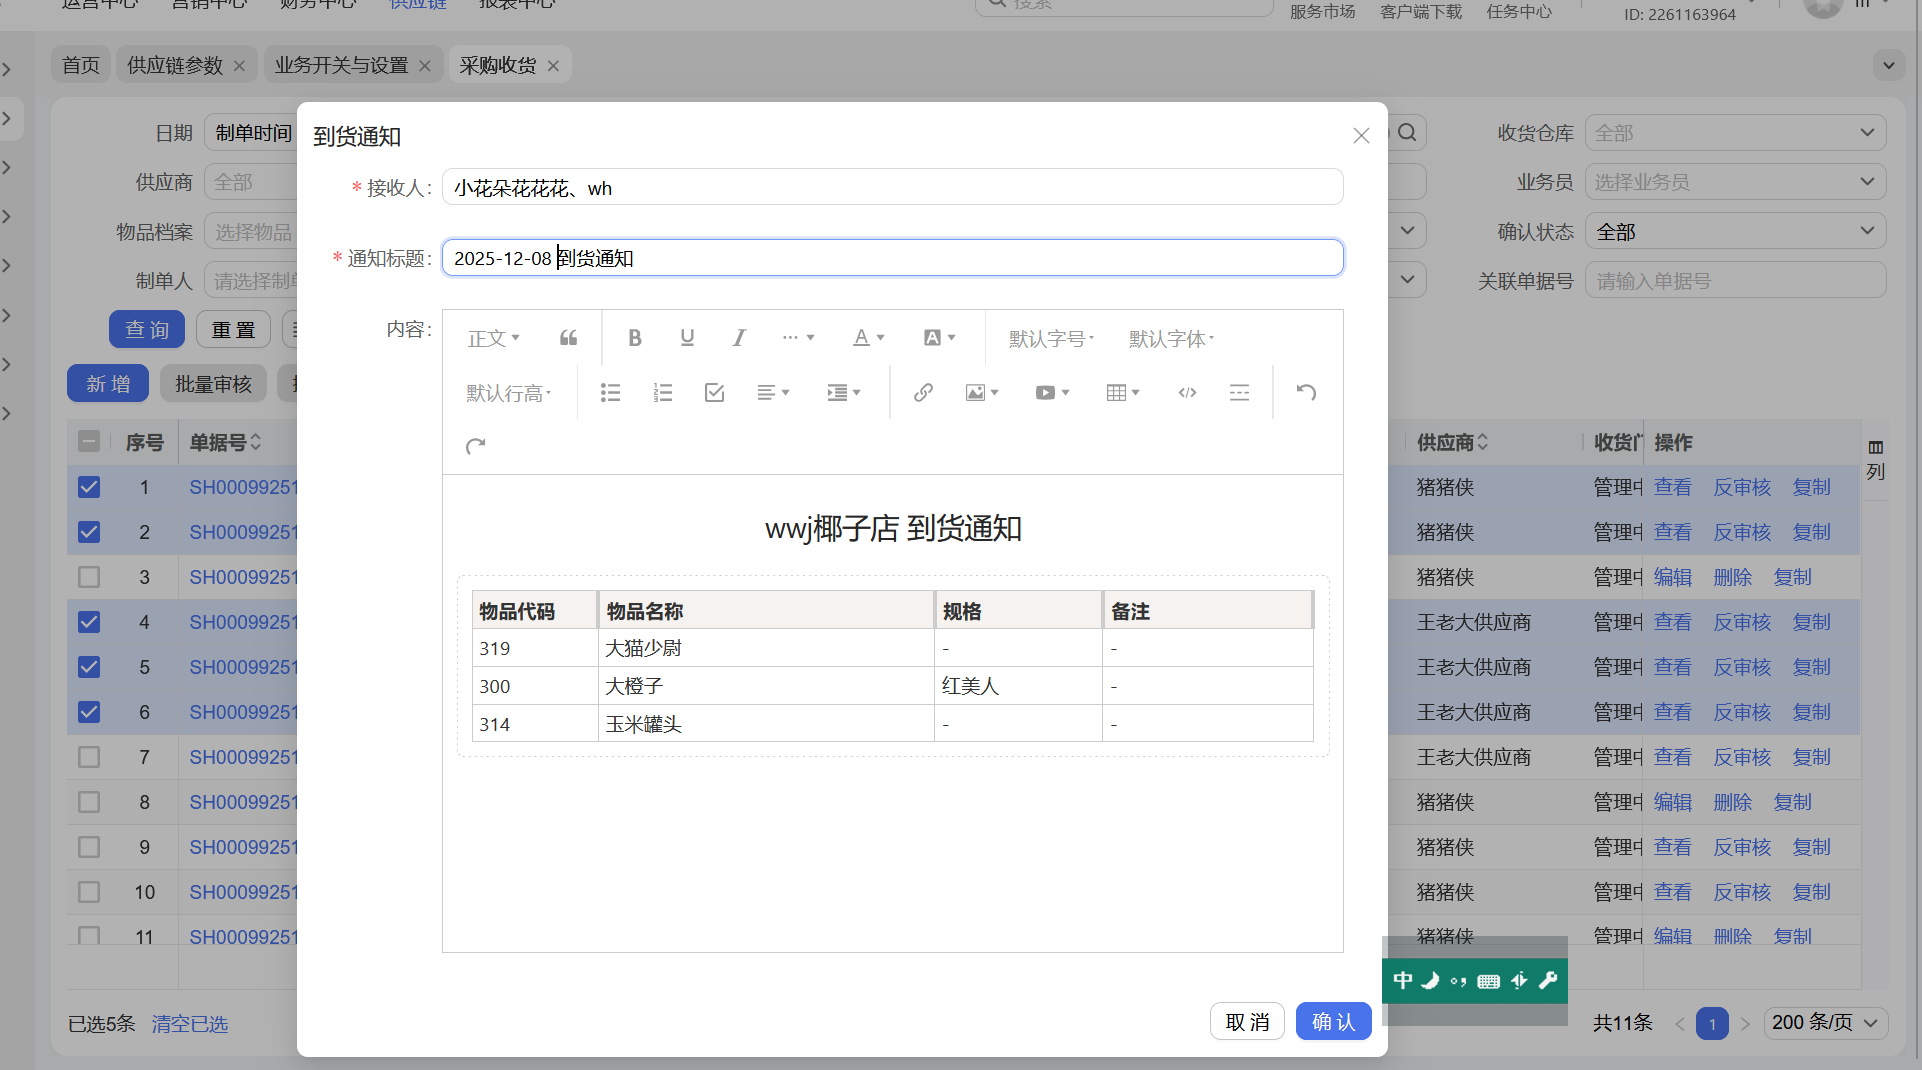
Task: Open the 正文 paragraph style dropdown
Action: (x=493, y=339)
